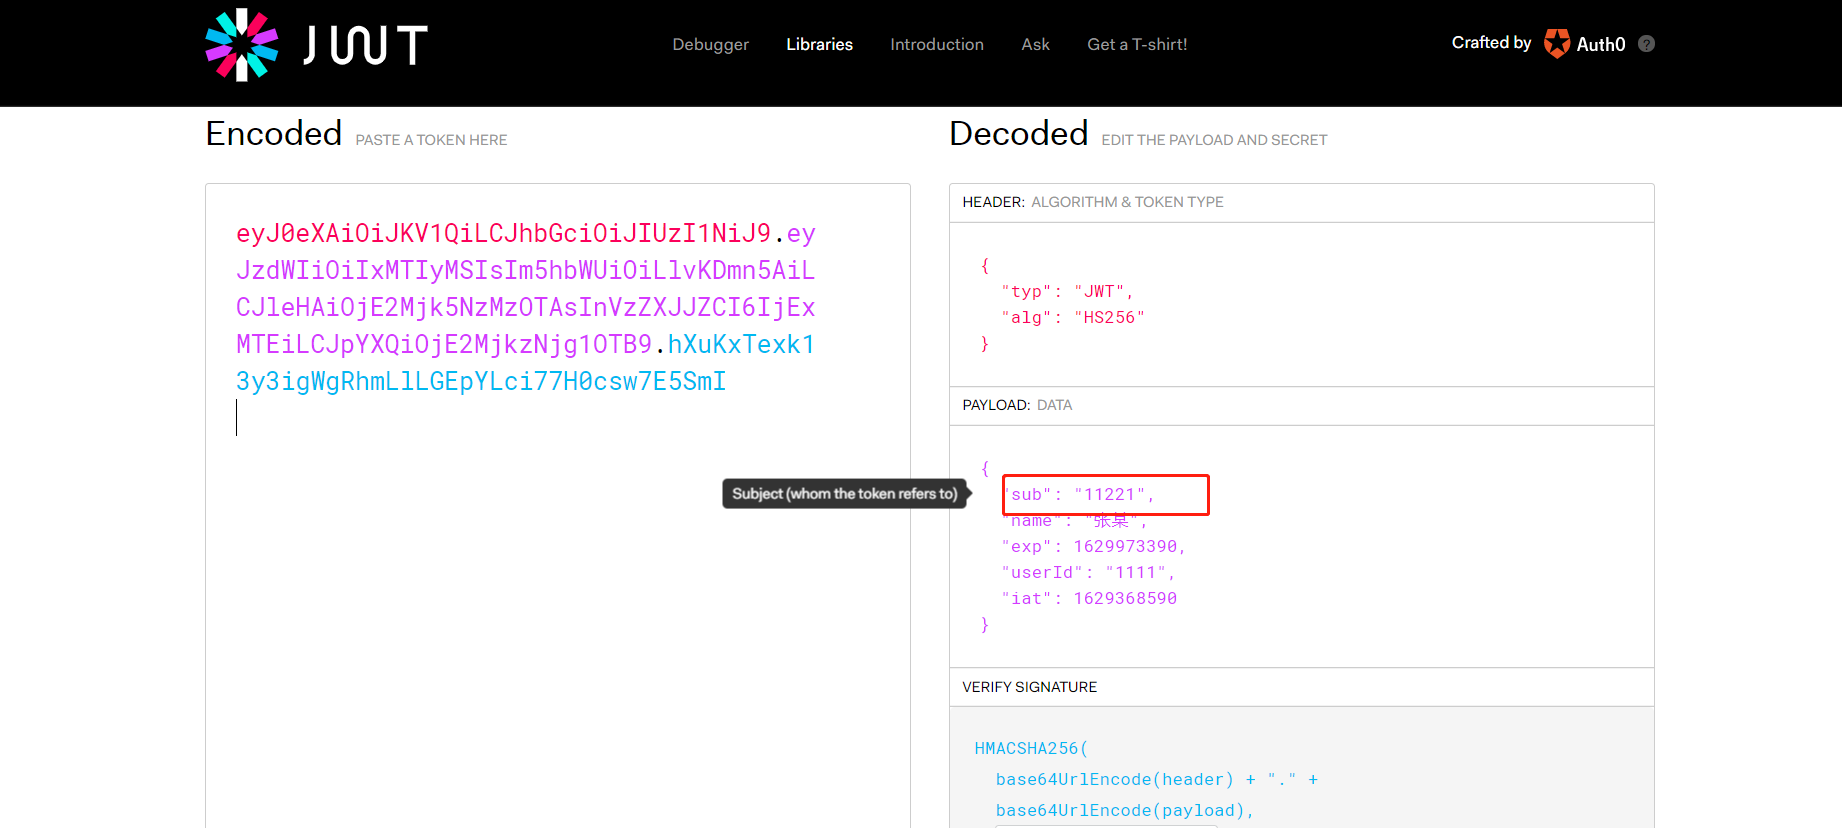Click the base64UrlEncode(header) line

[1157, 779]
